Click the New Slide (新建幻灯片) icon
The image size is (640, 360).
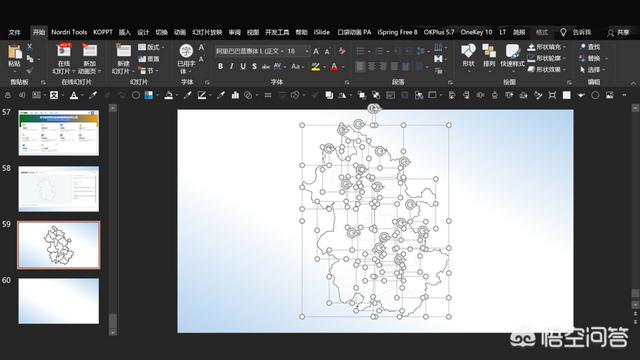click(x=123, y=51)
